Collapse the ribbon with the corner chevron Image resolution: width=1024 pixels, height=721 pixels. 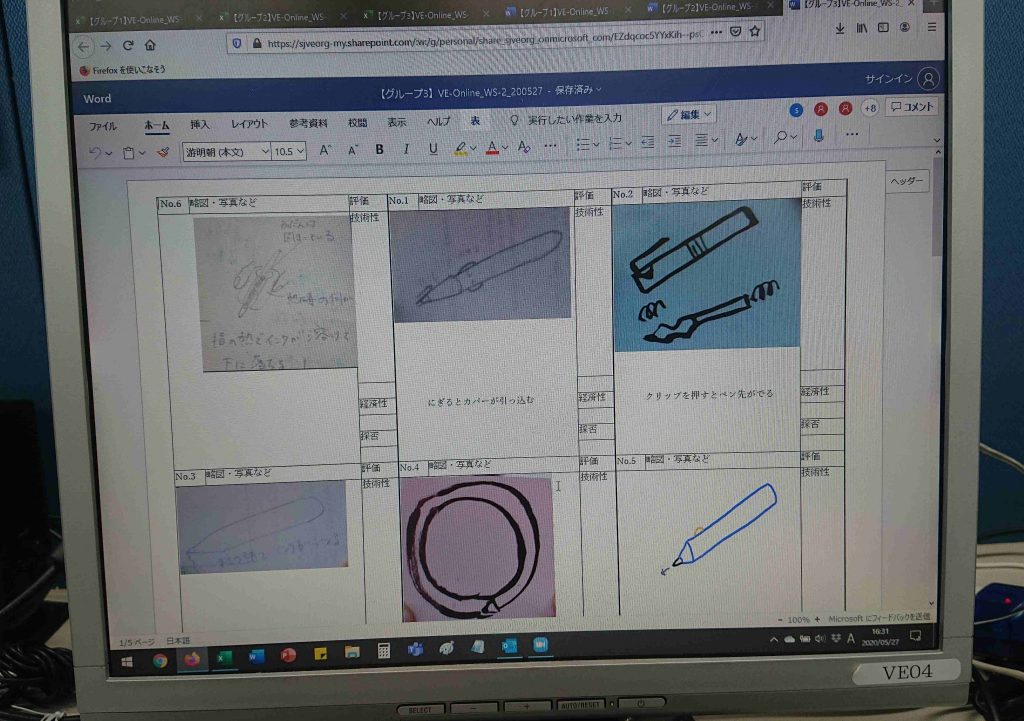point(937,140)
